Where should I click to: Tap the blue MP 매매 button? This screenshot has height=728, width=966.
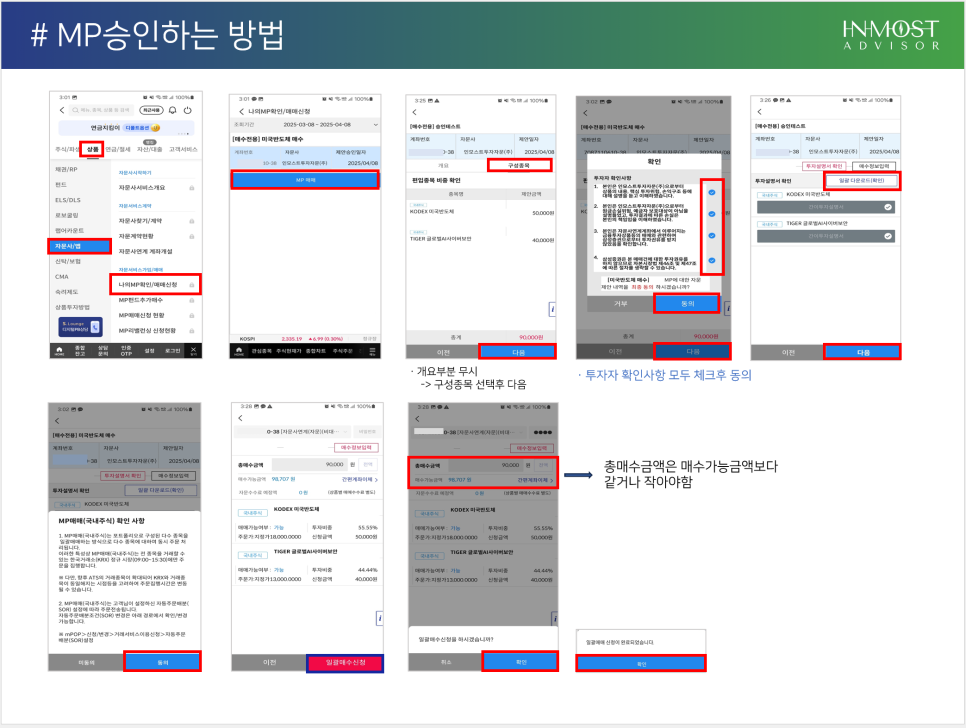click(x=305, y=180)
